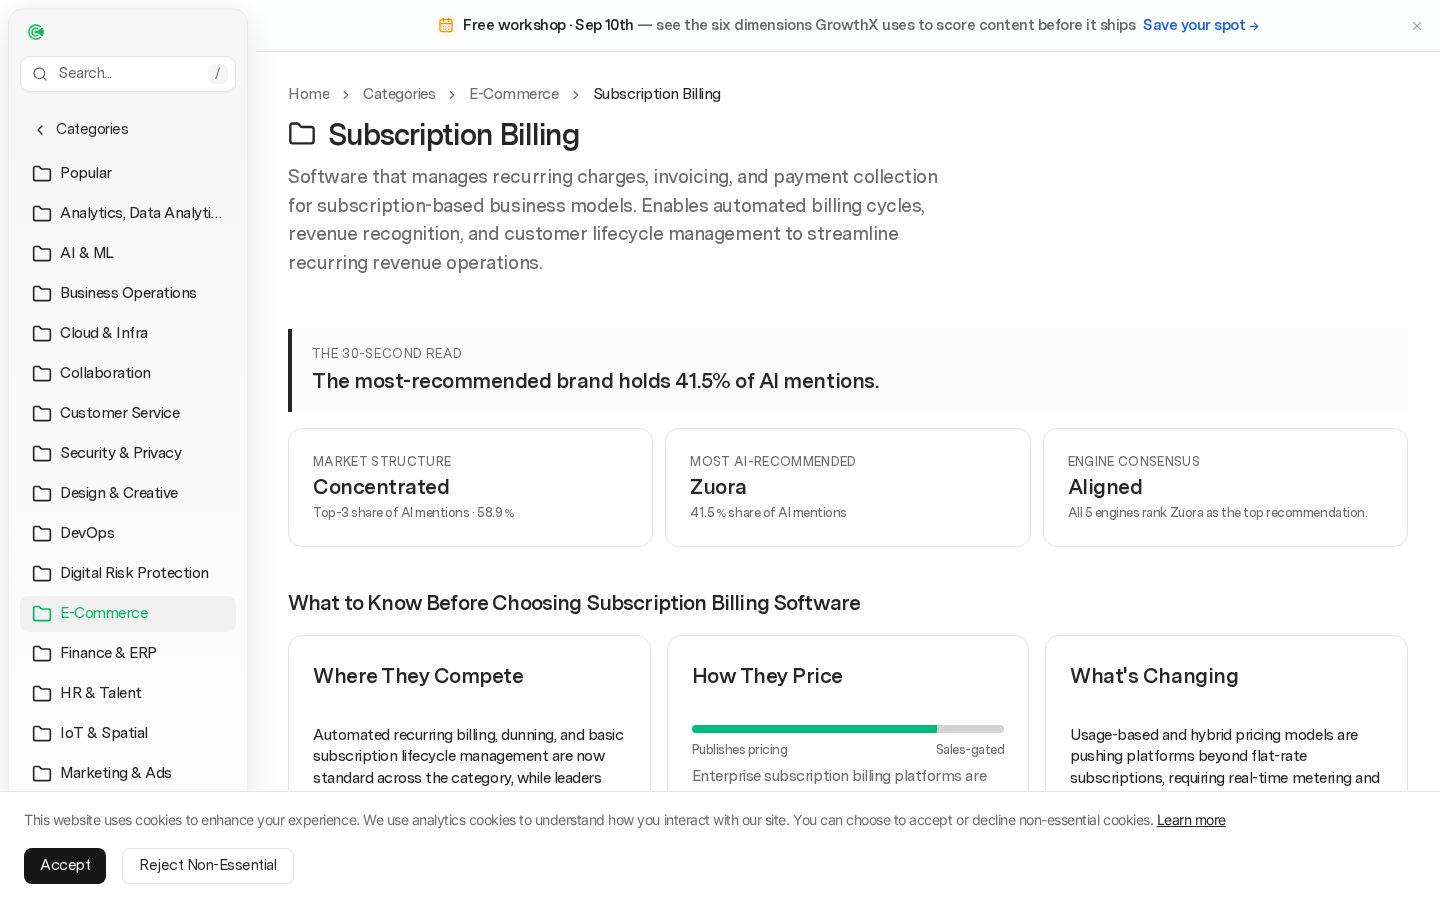Click the 30-second read headline text
Viewport: 1440px width, 900px height.
[x=596, y=381]
